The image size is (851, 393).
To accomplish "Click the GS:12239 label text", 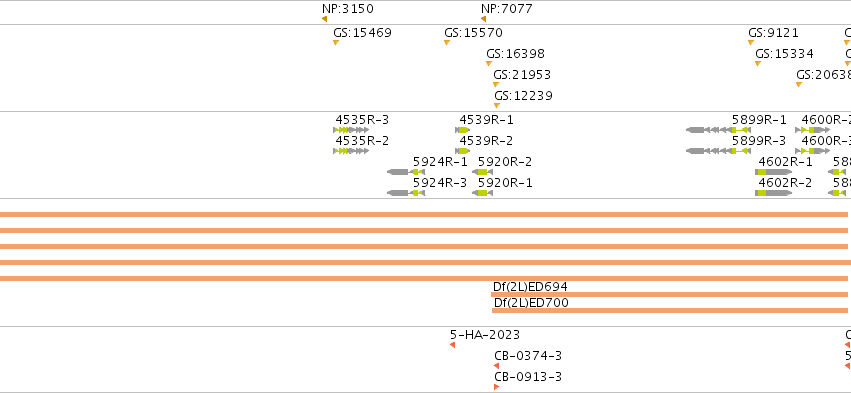I will (523, 96).
